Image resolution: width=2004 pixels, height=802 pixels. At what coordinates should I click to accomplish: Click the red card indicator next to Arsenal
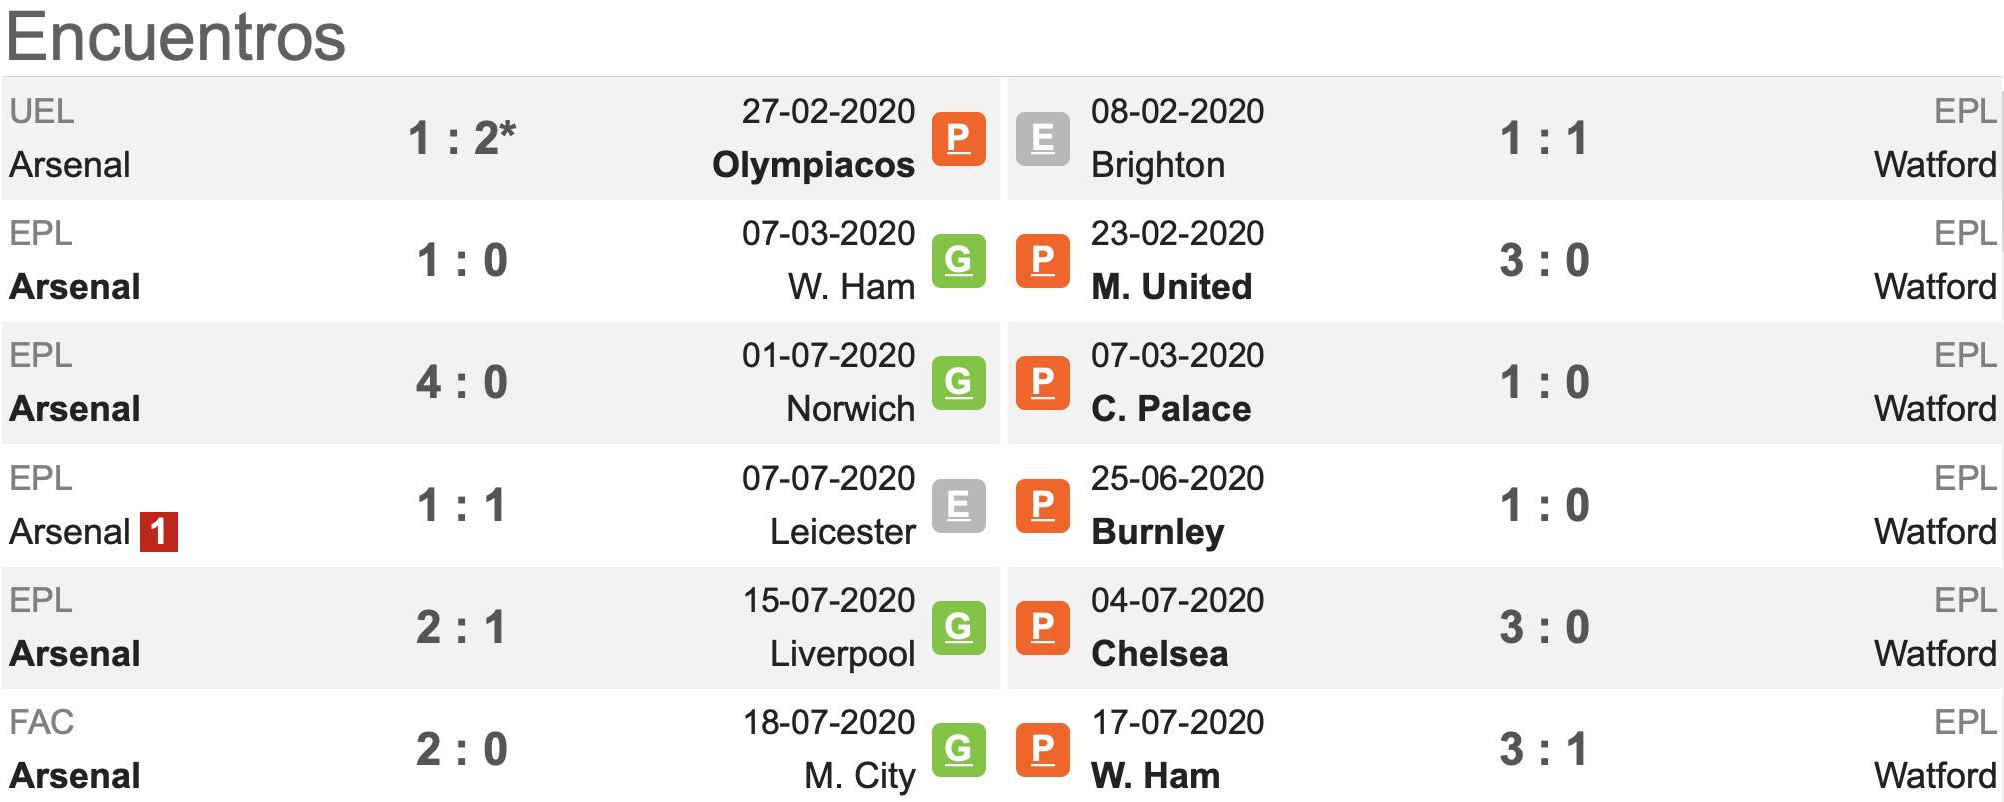tap(159, 532)
